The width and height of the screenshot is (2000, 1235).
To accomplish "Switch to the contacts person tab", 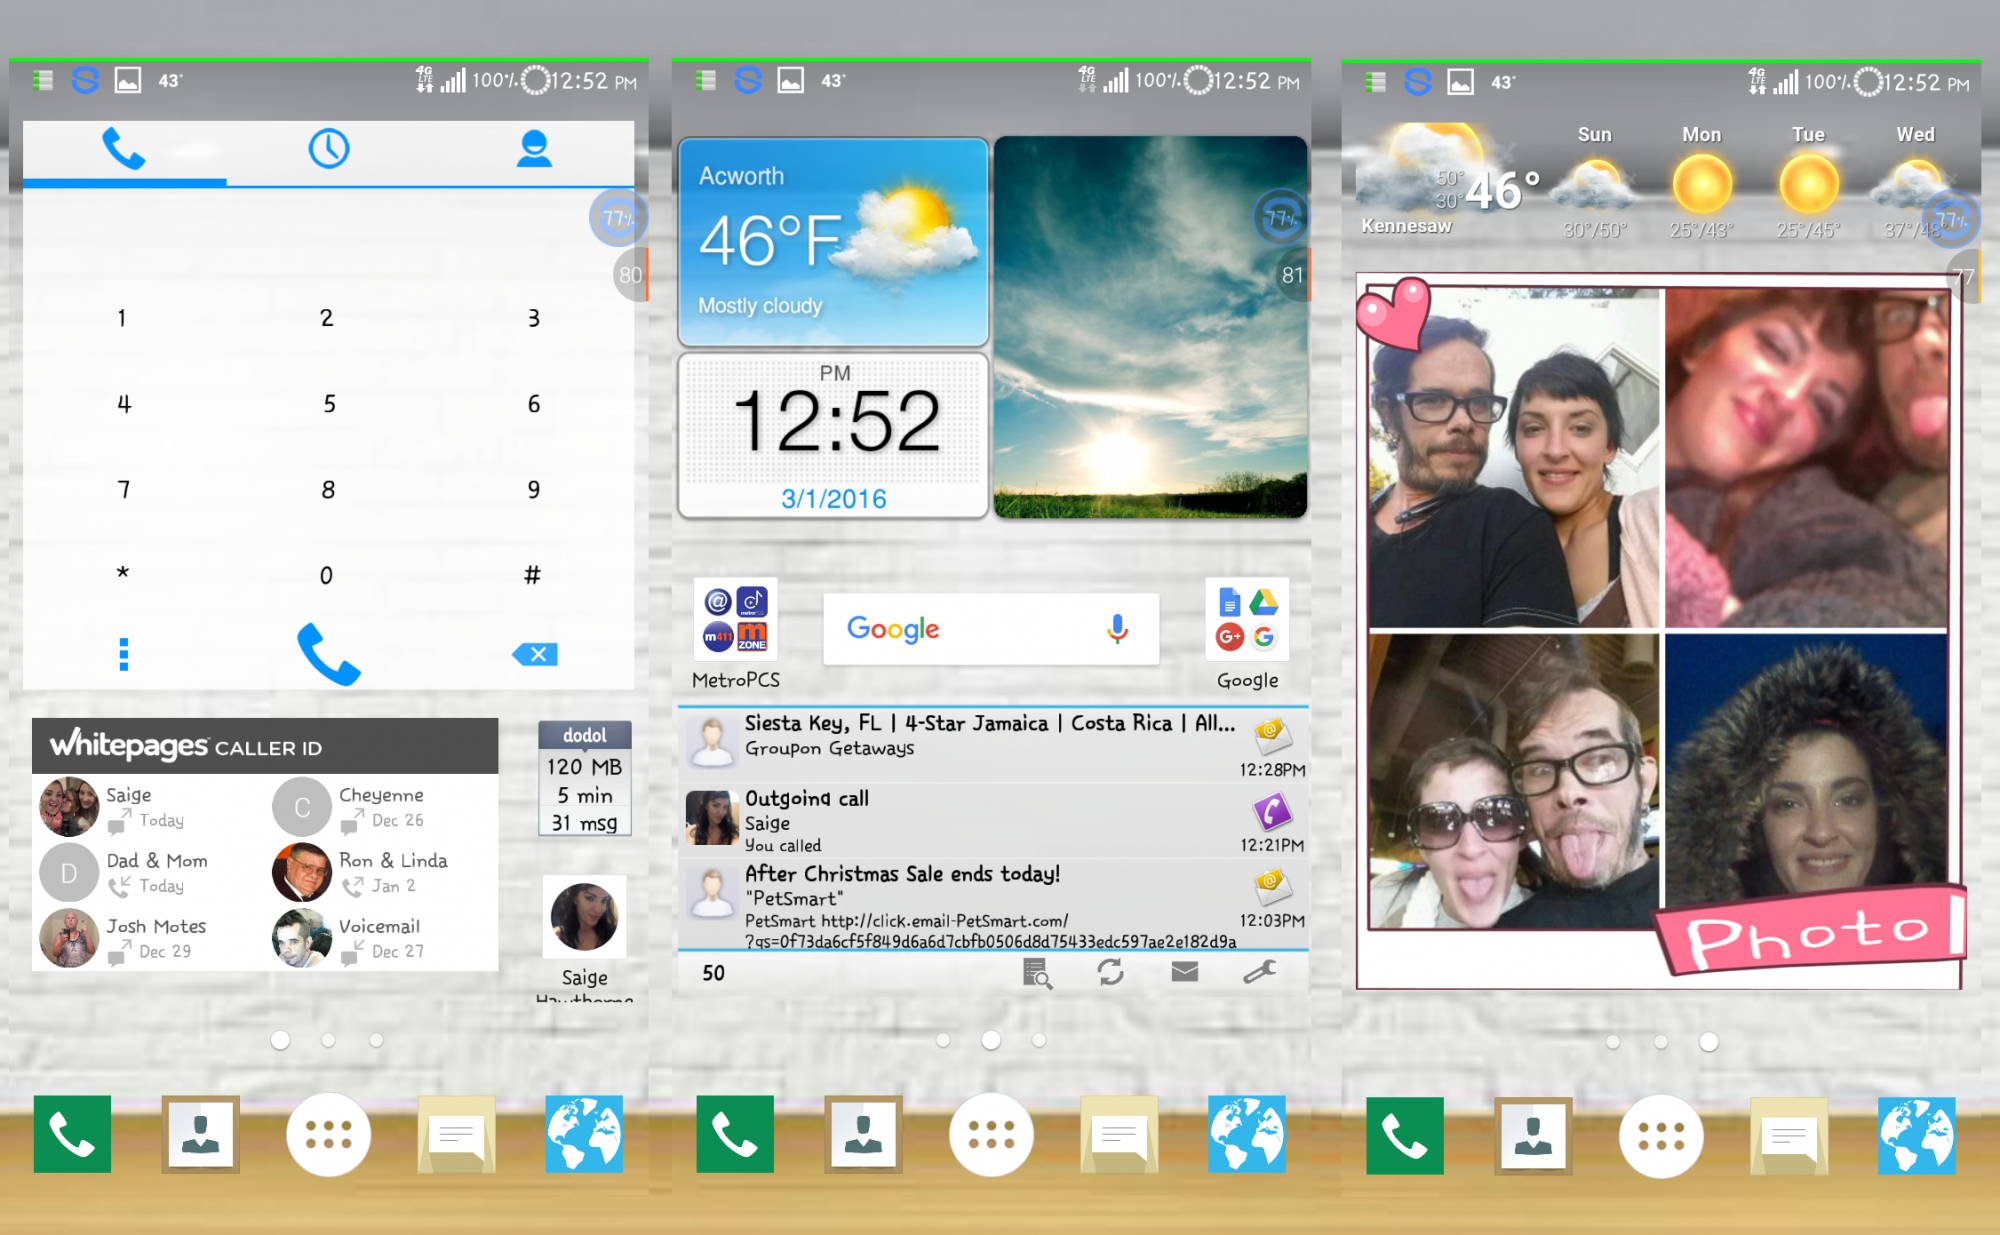I will point(534,149).
